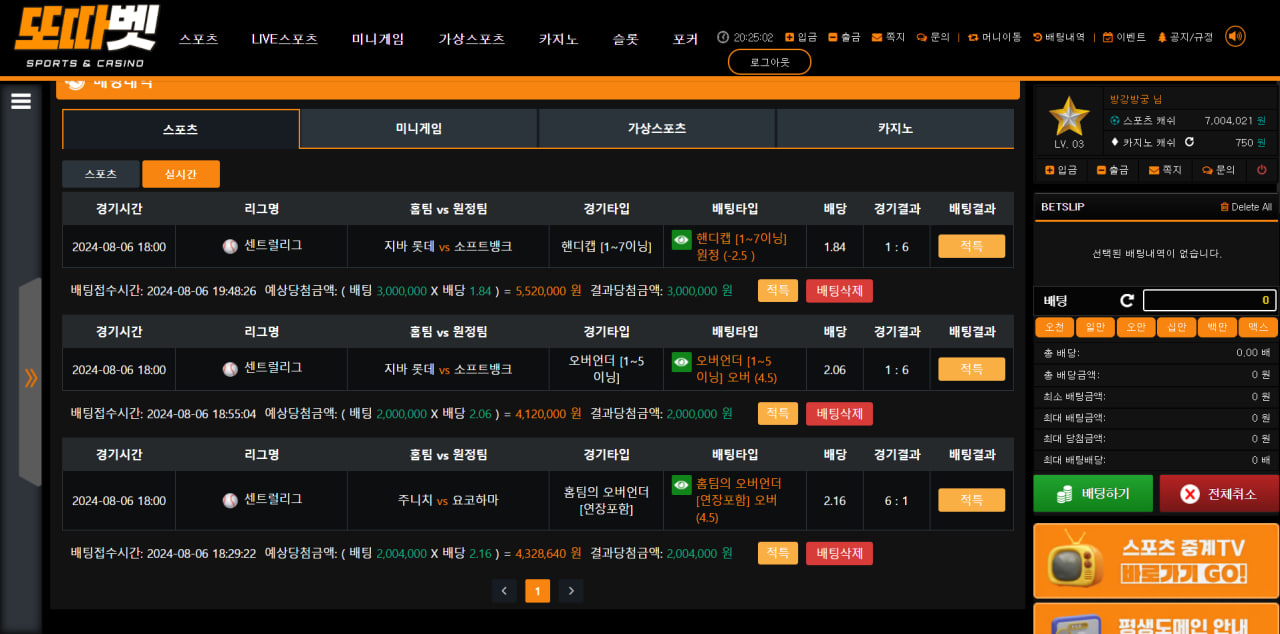The width and height of the screenshot is (1280, 634).
Task: Toggle eye icon on 홈팀의 오버언더 bet
Action: 681,485
